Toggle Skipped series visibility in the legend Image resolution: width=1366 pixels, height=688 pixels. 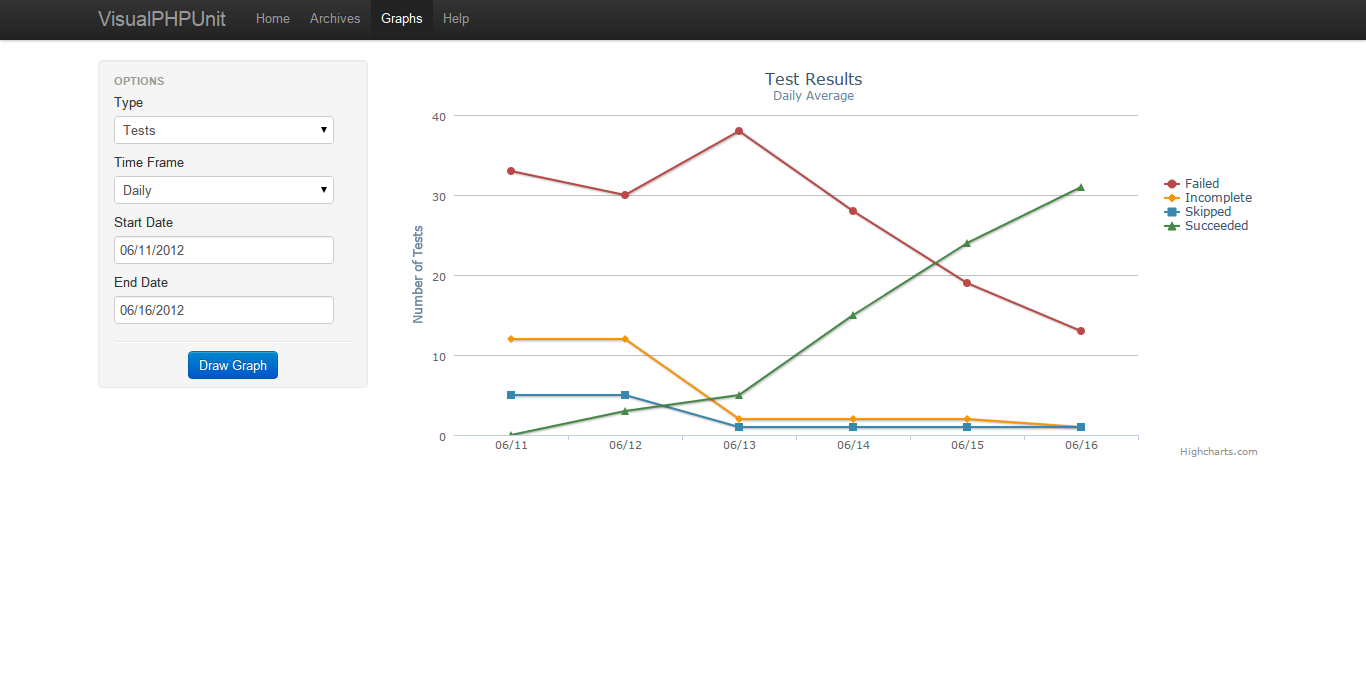(x=1208, y=211)
